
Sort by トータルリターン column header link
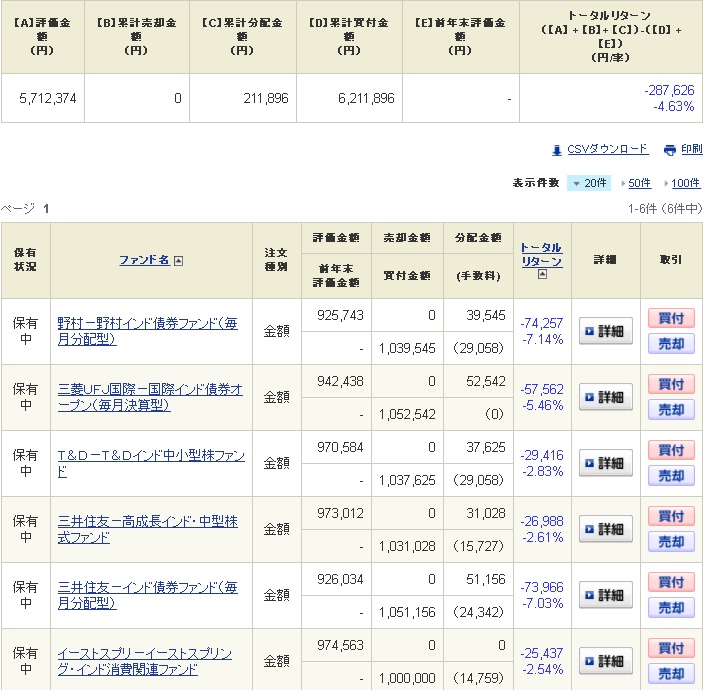coord(541,254)
